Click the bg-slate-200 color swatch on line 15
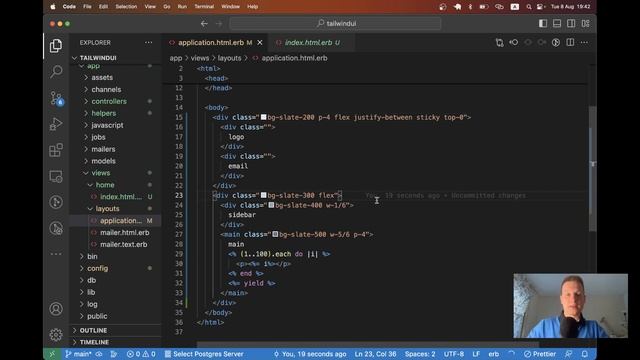Image resolution: width=640 pixels, height=360 pixels. [x=264, y=117]
